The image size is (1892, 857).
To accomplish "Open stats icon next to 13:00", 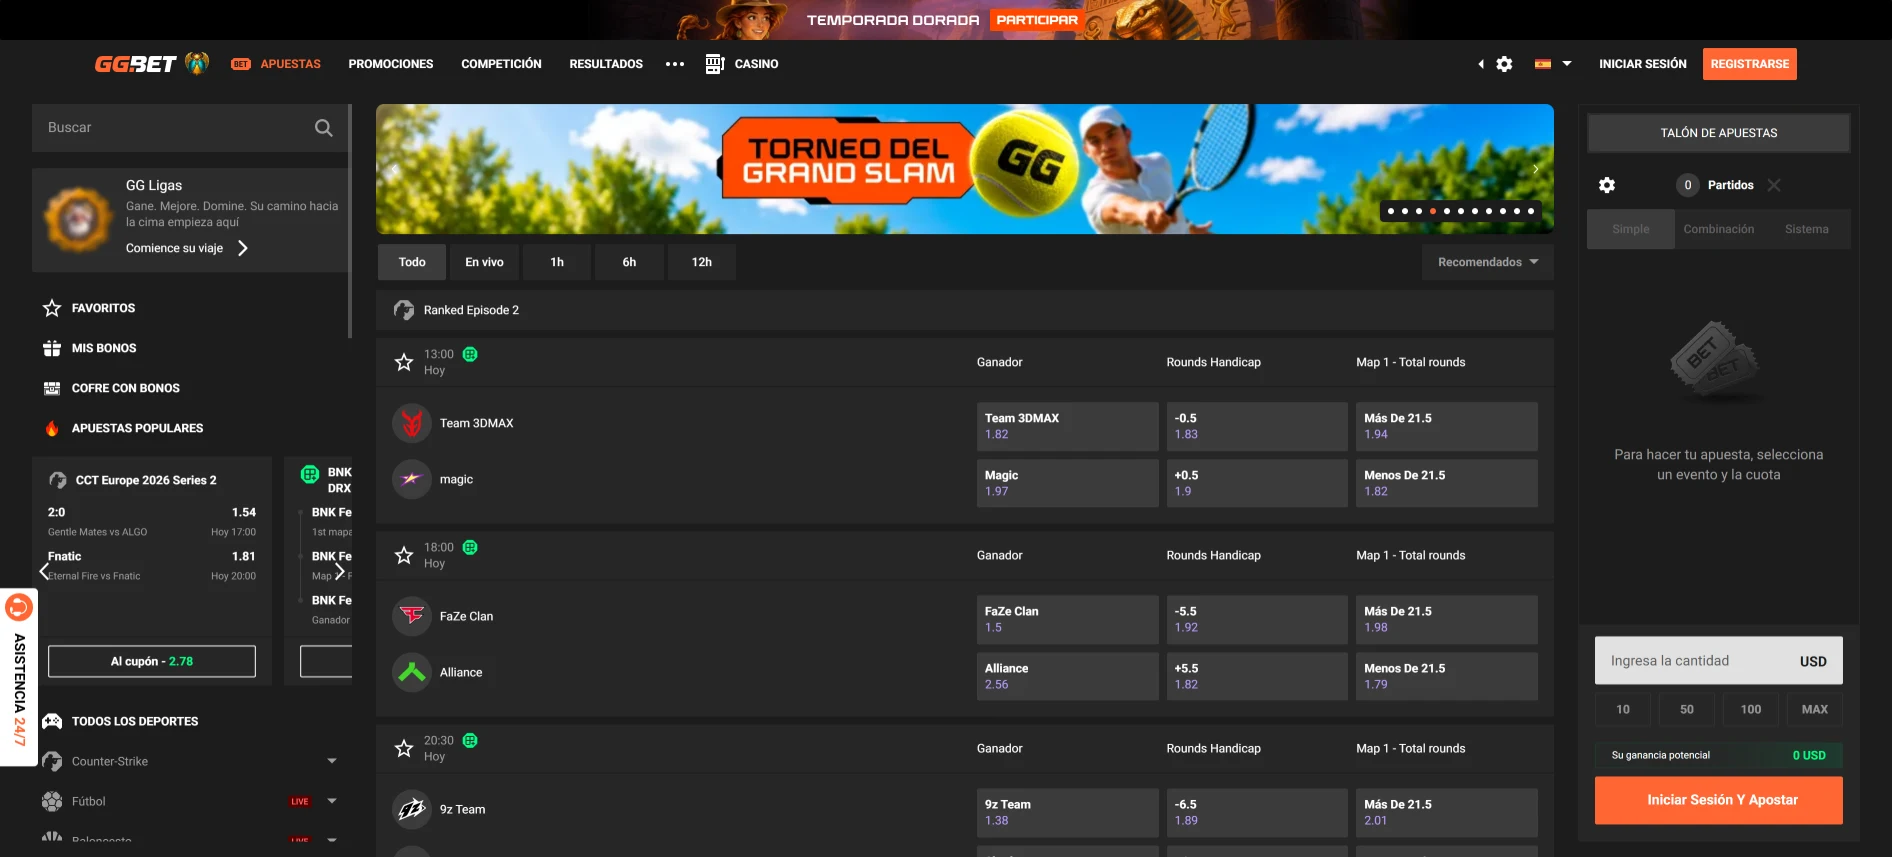I will 470,354.
